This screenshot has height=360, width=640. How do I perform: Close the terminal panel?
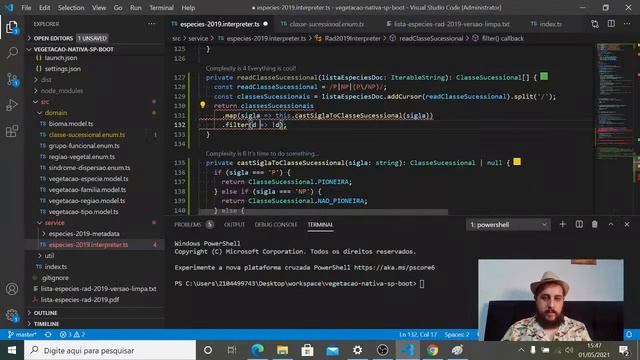[627, 224]
